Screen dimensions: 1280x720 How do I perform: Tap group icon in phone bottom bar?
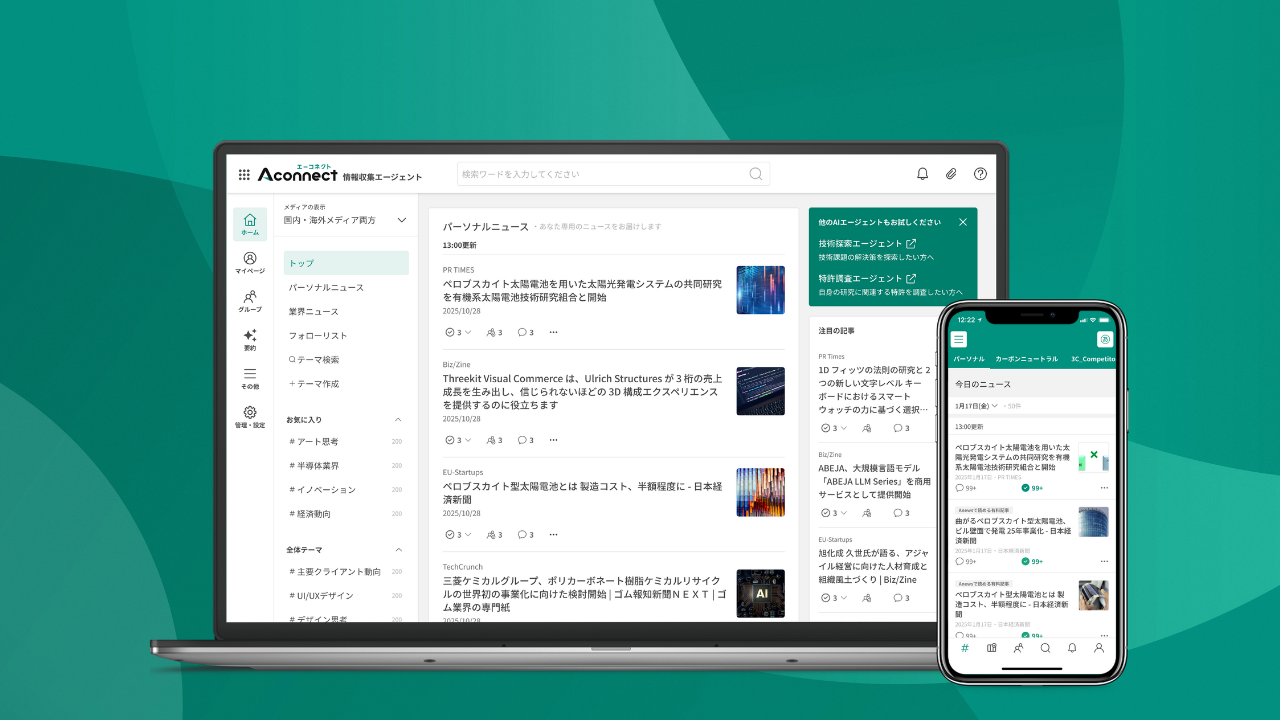(1018, 648)
